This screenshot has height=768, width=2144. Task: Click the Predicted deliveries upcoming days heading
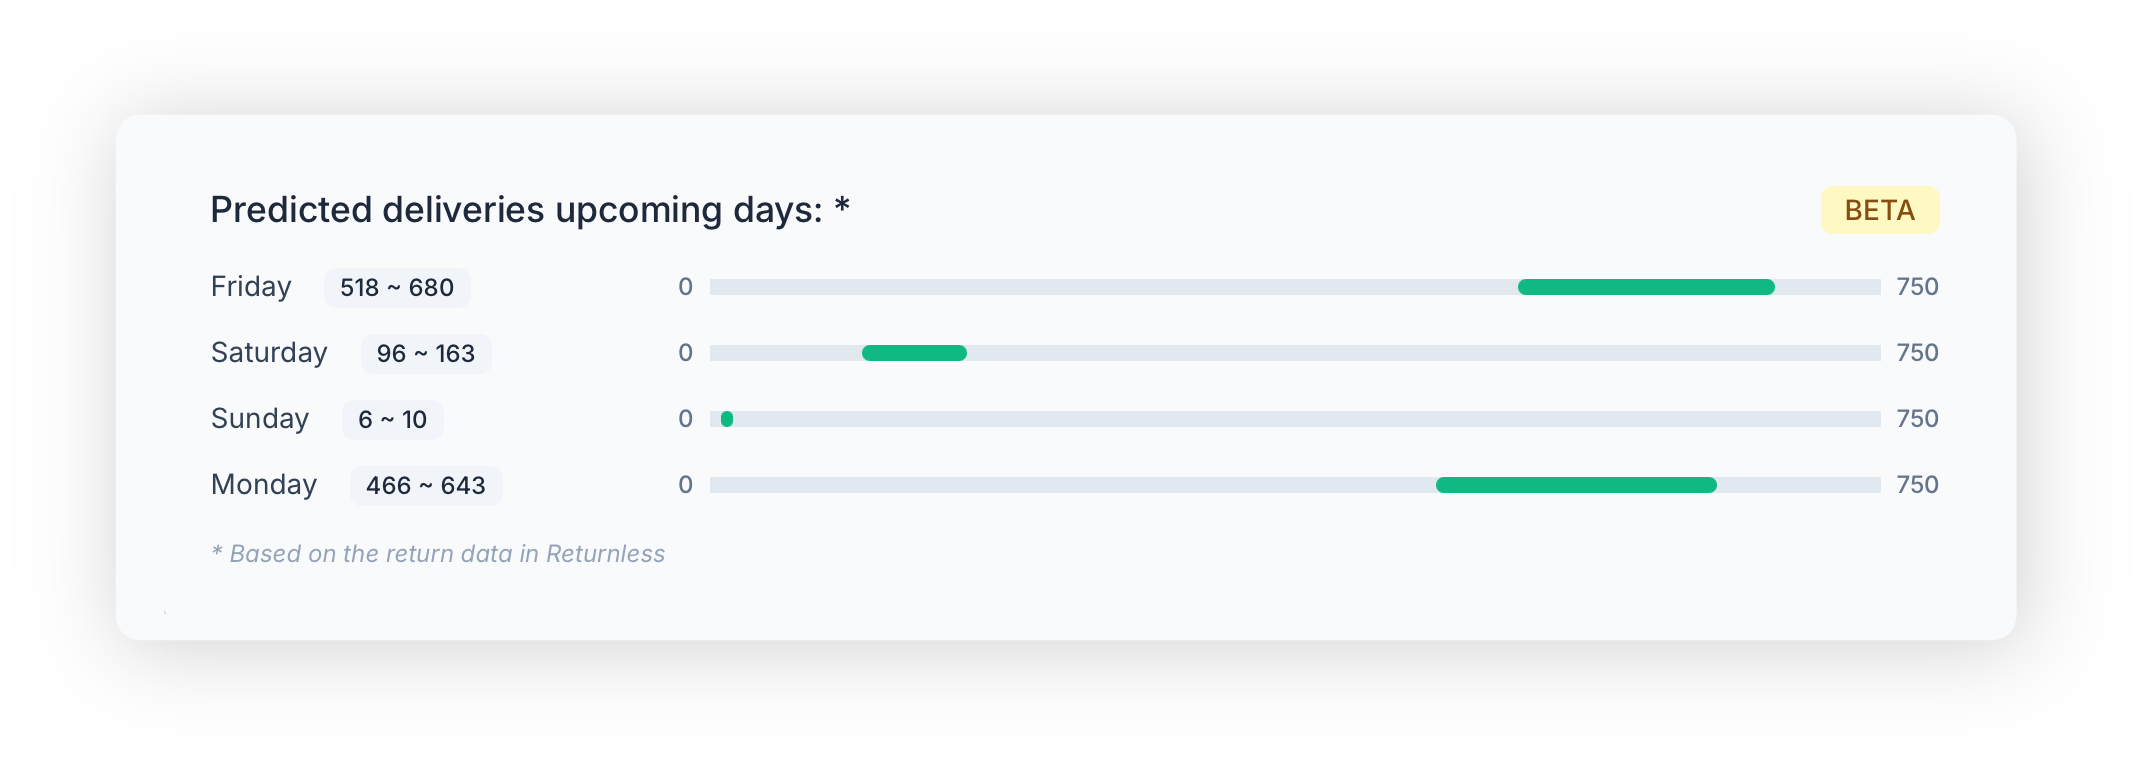pyautogui.click(x=516, y=210)
